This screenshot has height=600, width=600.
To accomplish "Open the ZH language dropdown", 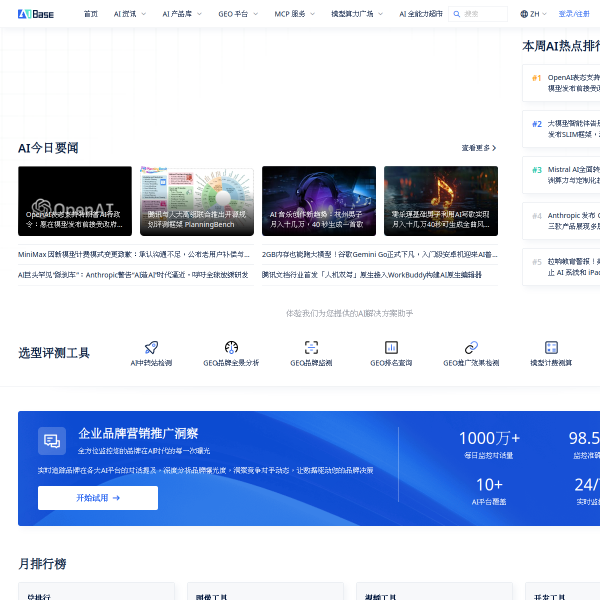I will (533, 14).
